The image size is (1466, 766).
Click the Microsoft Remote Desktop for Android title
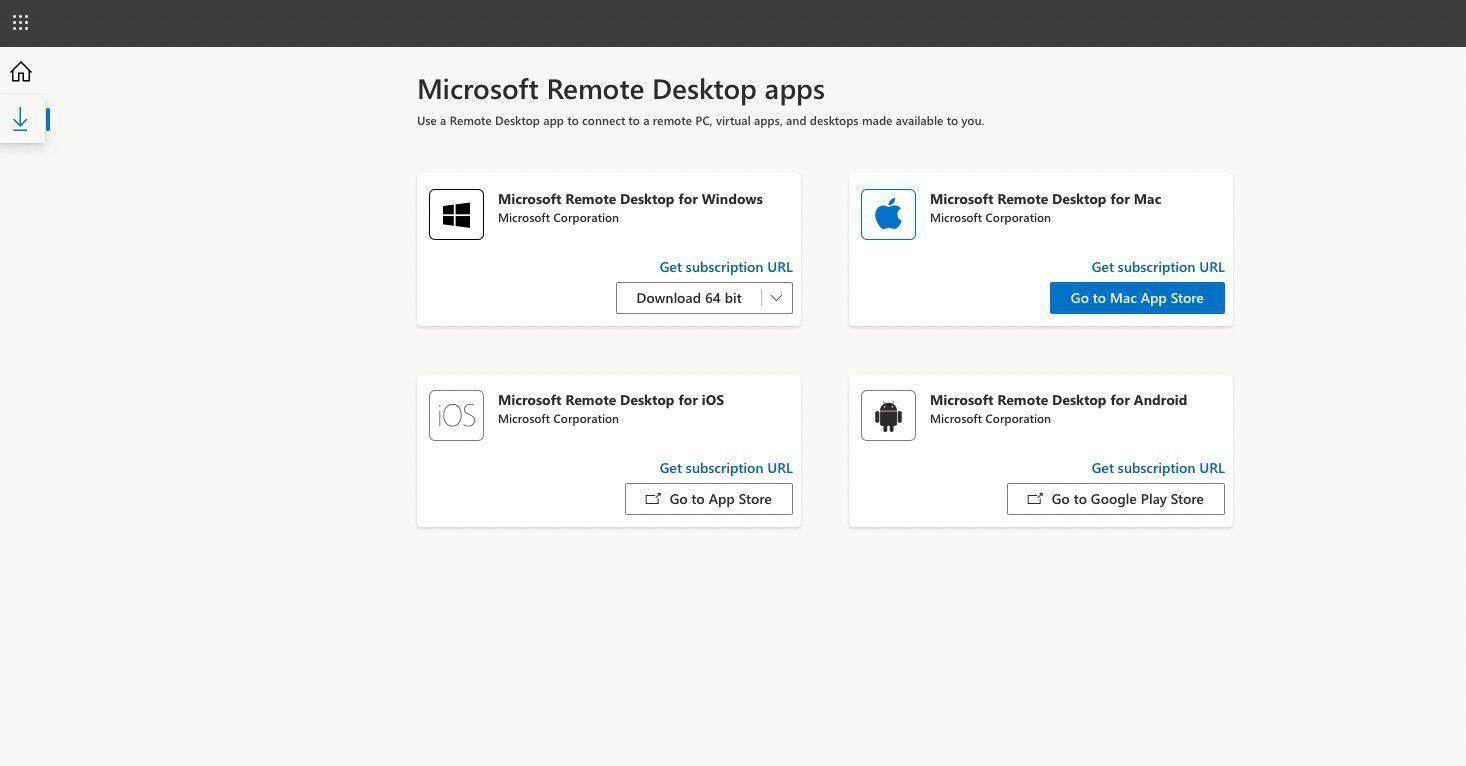click(x=1058, y=400)
